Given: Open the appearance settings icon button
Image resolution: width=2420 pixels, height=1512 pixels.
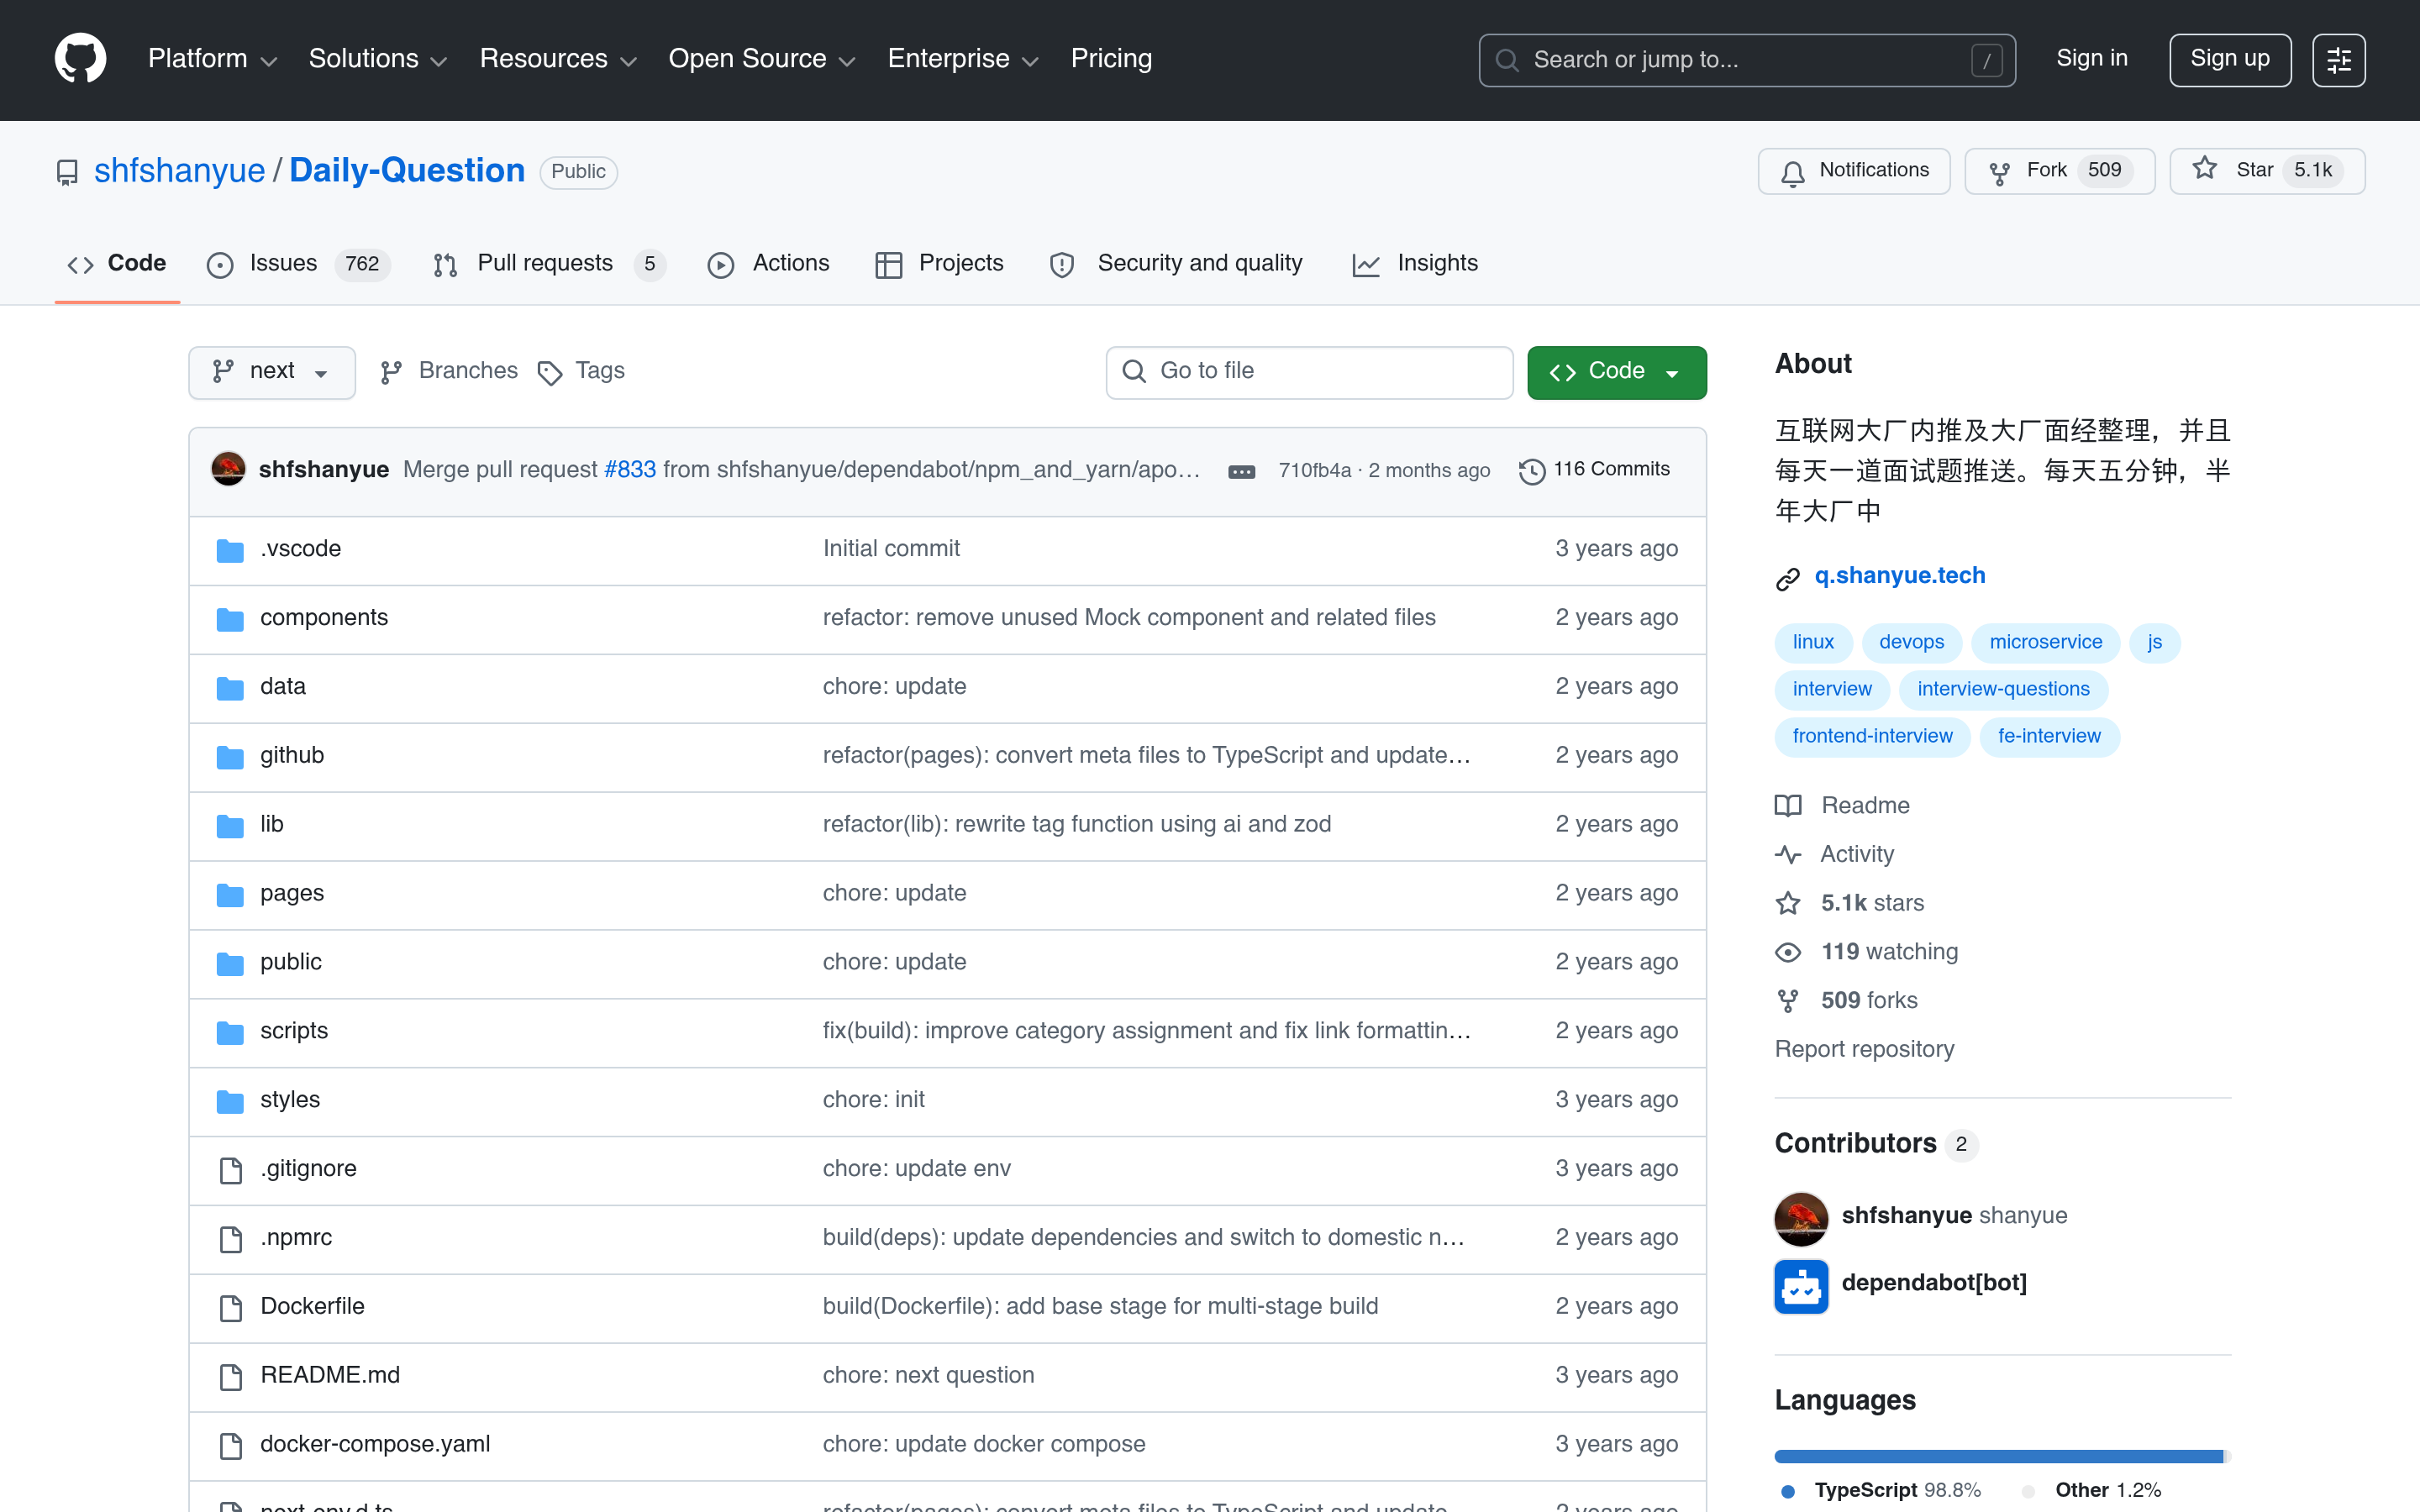Looking at the screenshot, I should click(2338, 60).
